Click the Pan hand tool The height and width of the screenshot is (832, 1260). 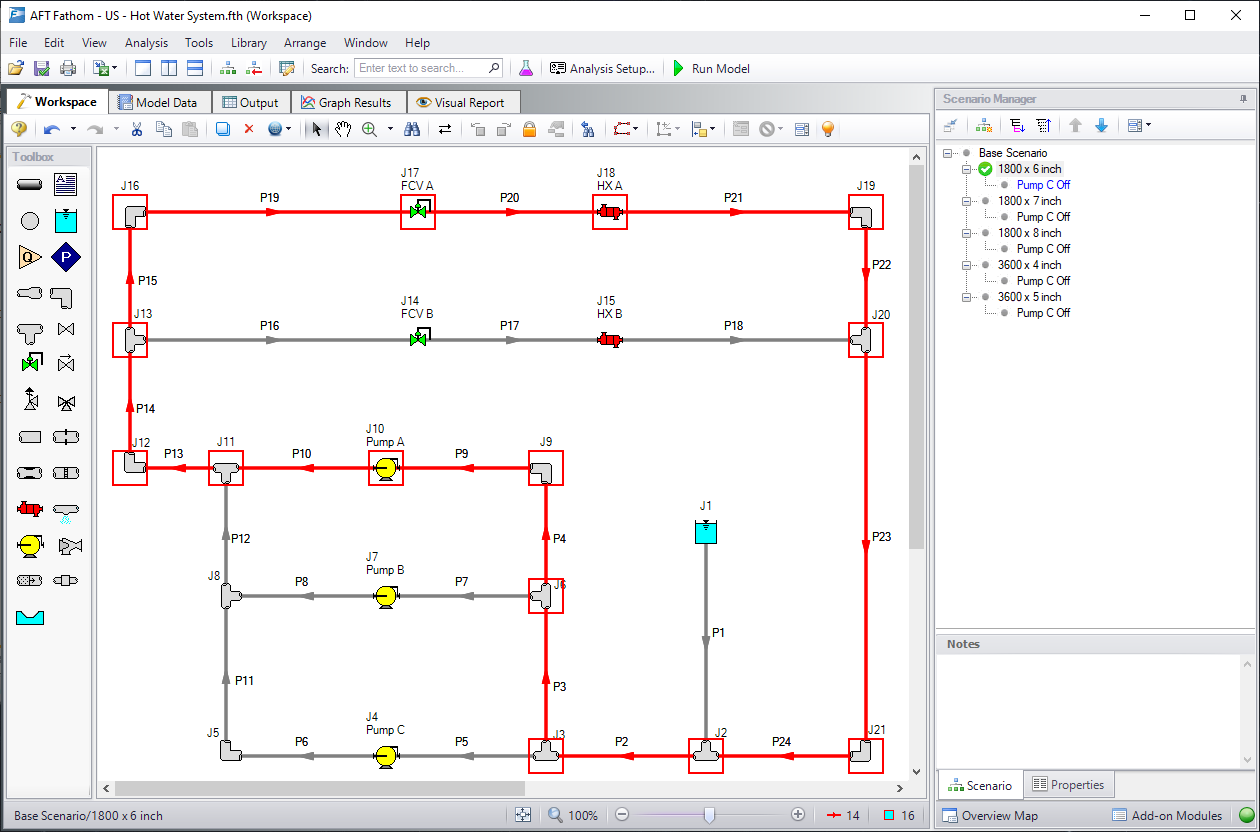tap(343, 129)
